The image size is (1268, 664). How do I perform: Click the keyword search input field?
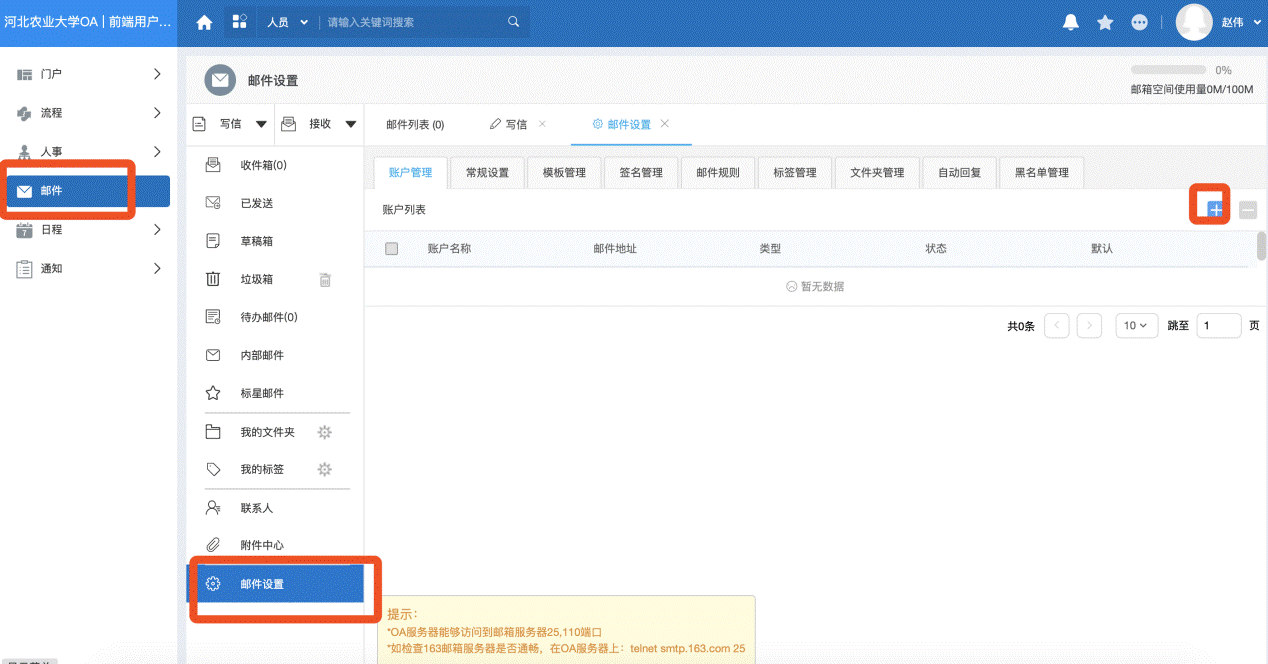(x=415, y=22)
